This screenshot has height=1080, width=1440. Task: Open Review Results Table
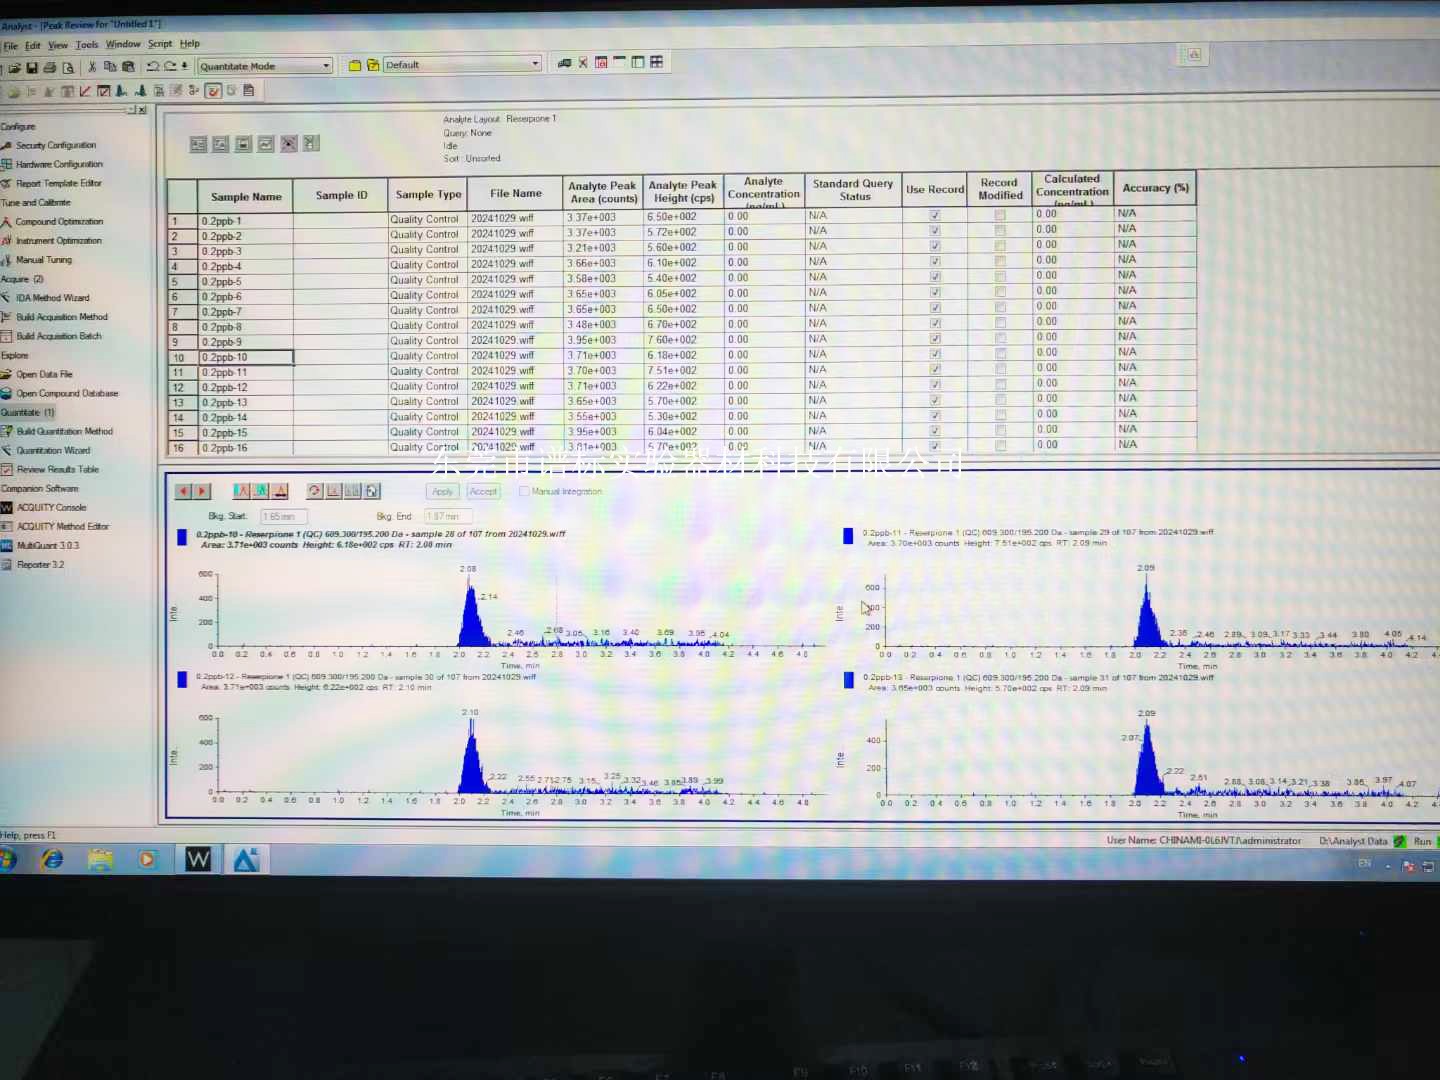(x=57, y=469)
